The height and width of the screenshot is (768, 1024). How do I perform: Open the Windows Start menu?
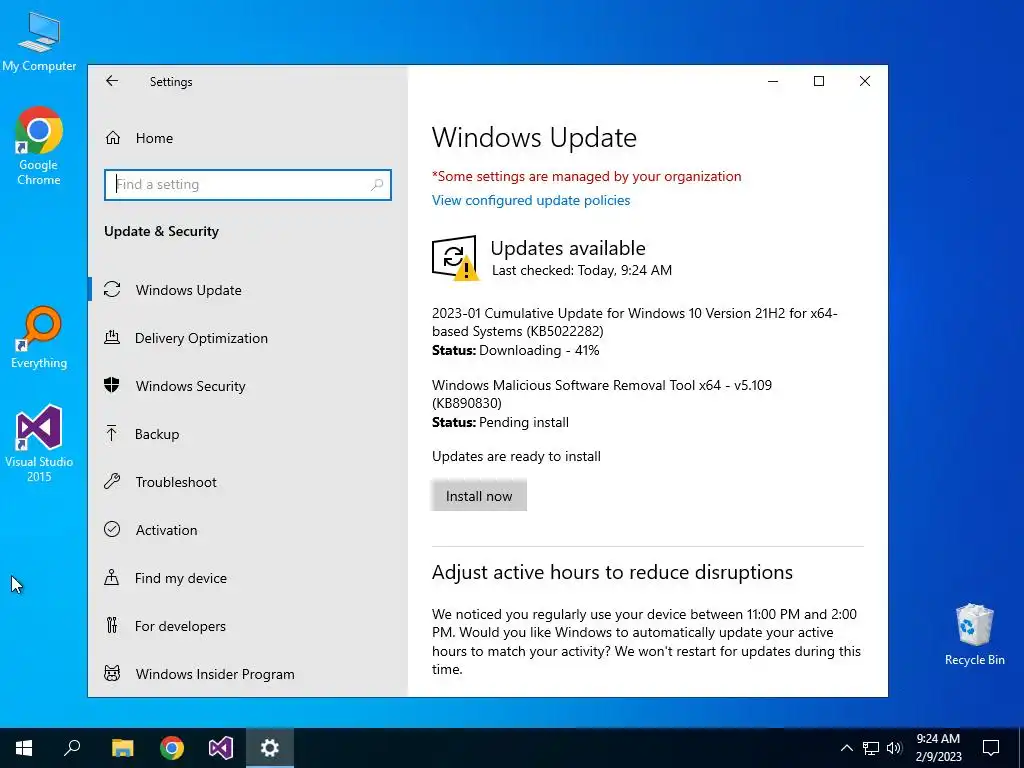24,748
